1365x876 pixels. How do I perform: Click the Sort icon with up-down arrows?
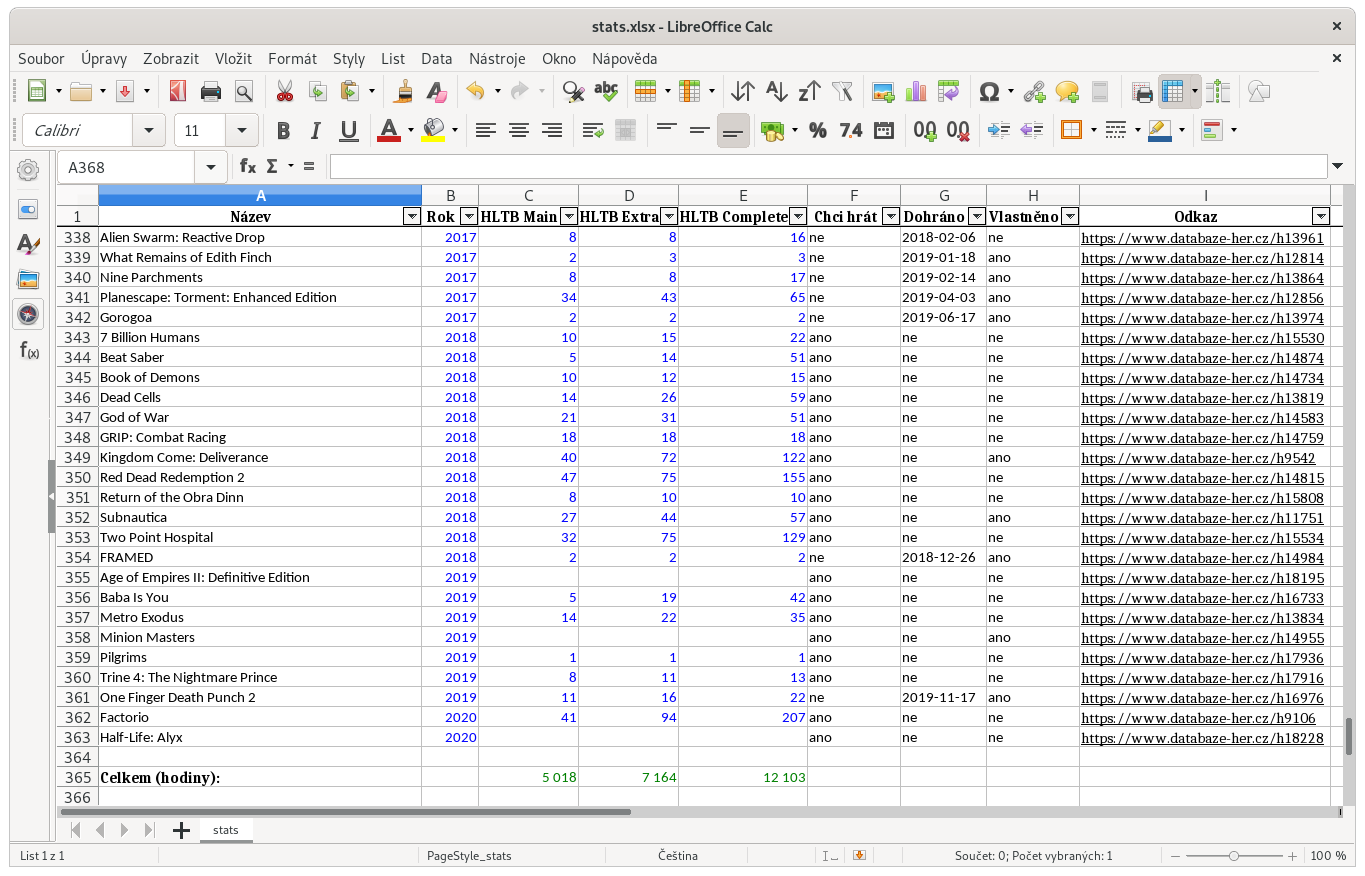click(x=742, y=92)
